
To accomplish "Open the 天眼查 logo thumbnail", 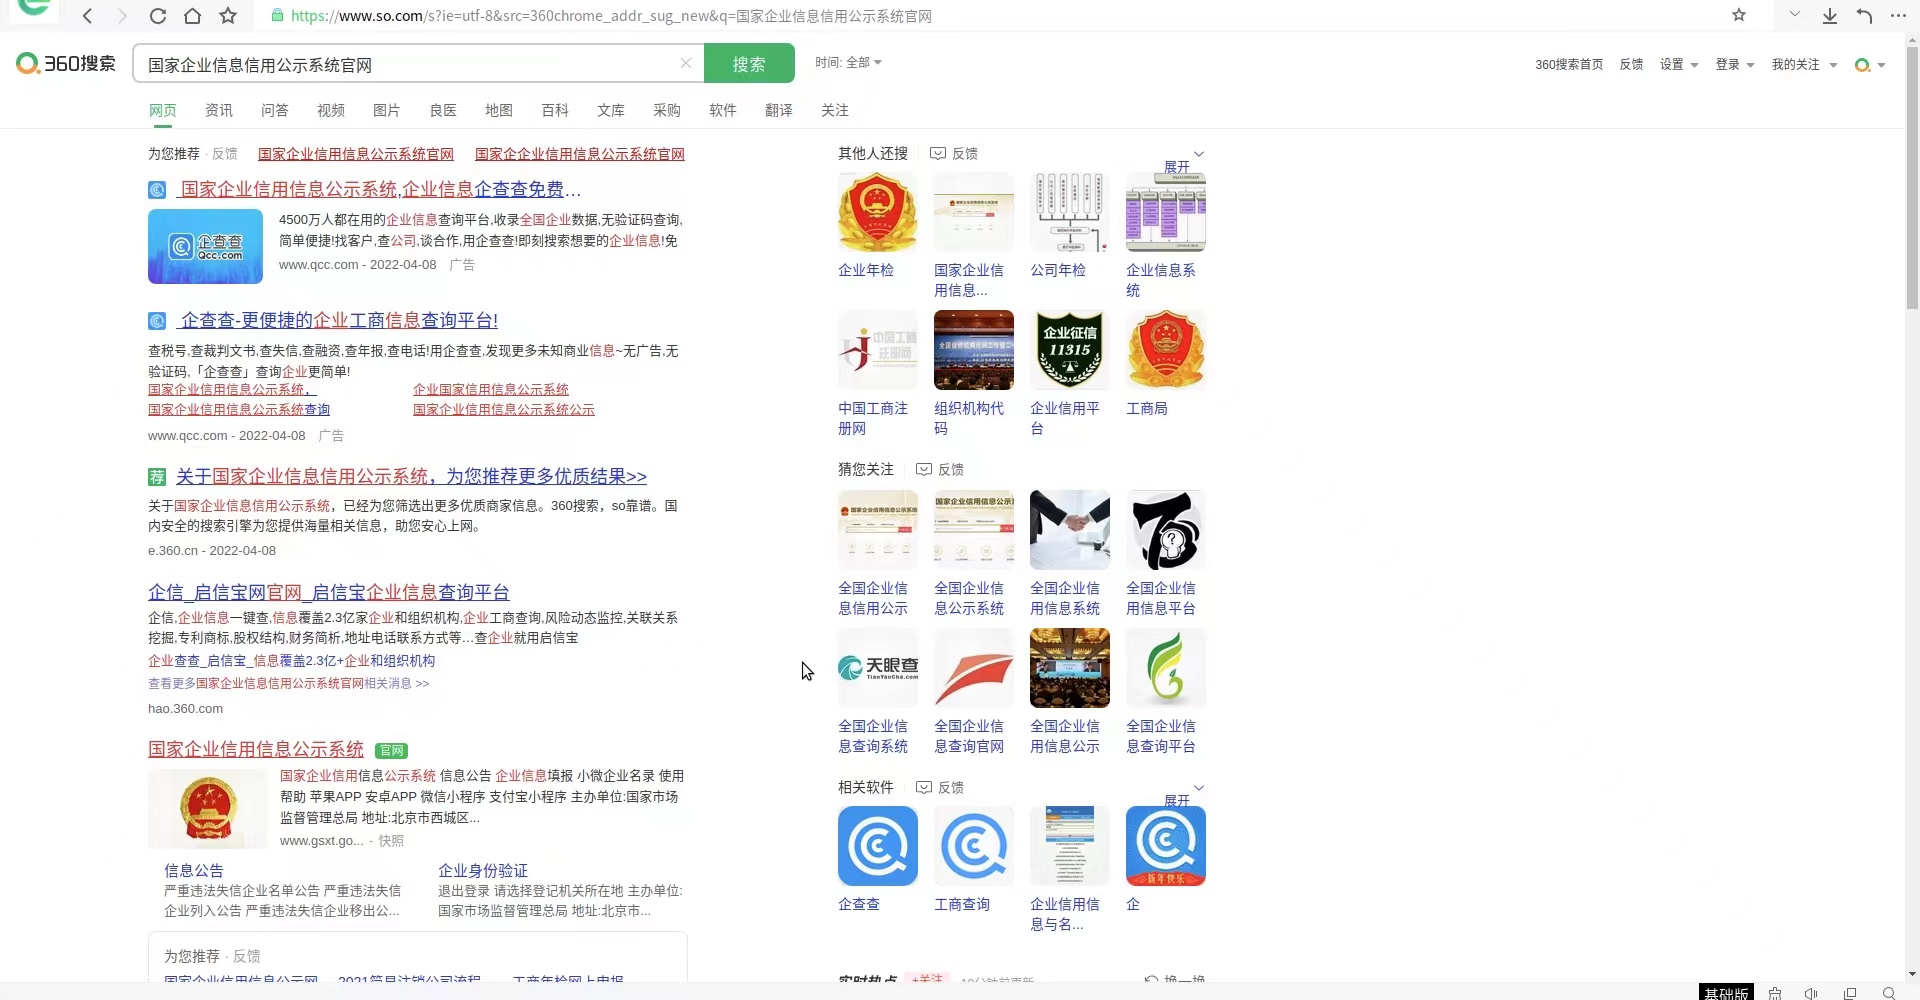I will click(x=877, y=668).
